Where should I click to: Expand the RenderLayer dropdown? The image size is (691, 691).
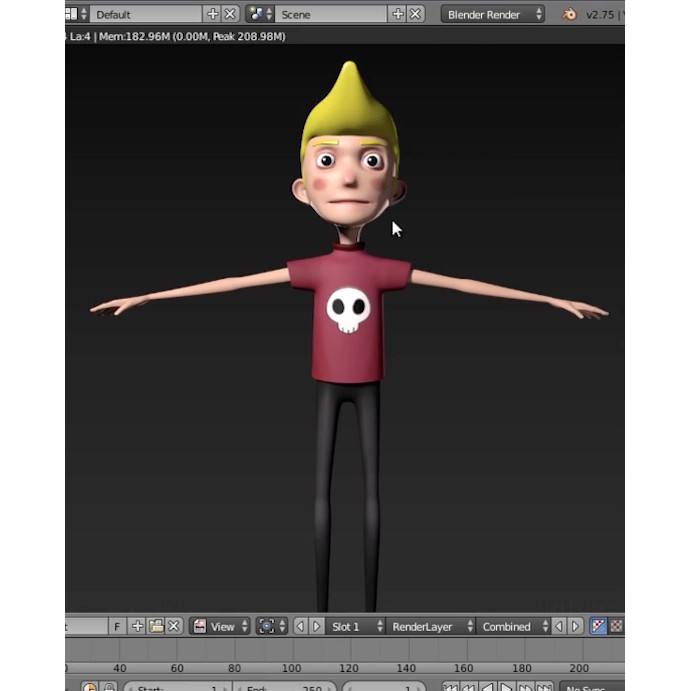click(432, 626)
